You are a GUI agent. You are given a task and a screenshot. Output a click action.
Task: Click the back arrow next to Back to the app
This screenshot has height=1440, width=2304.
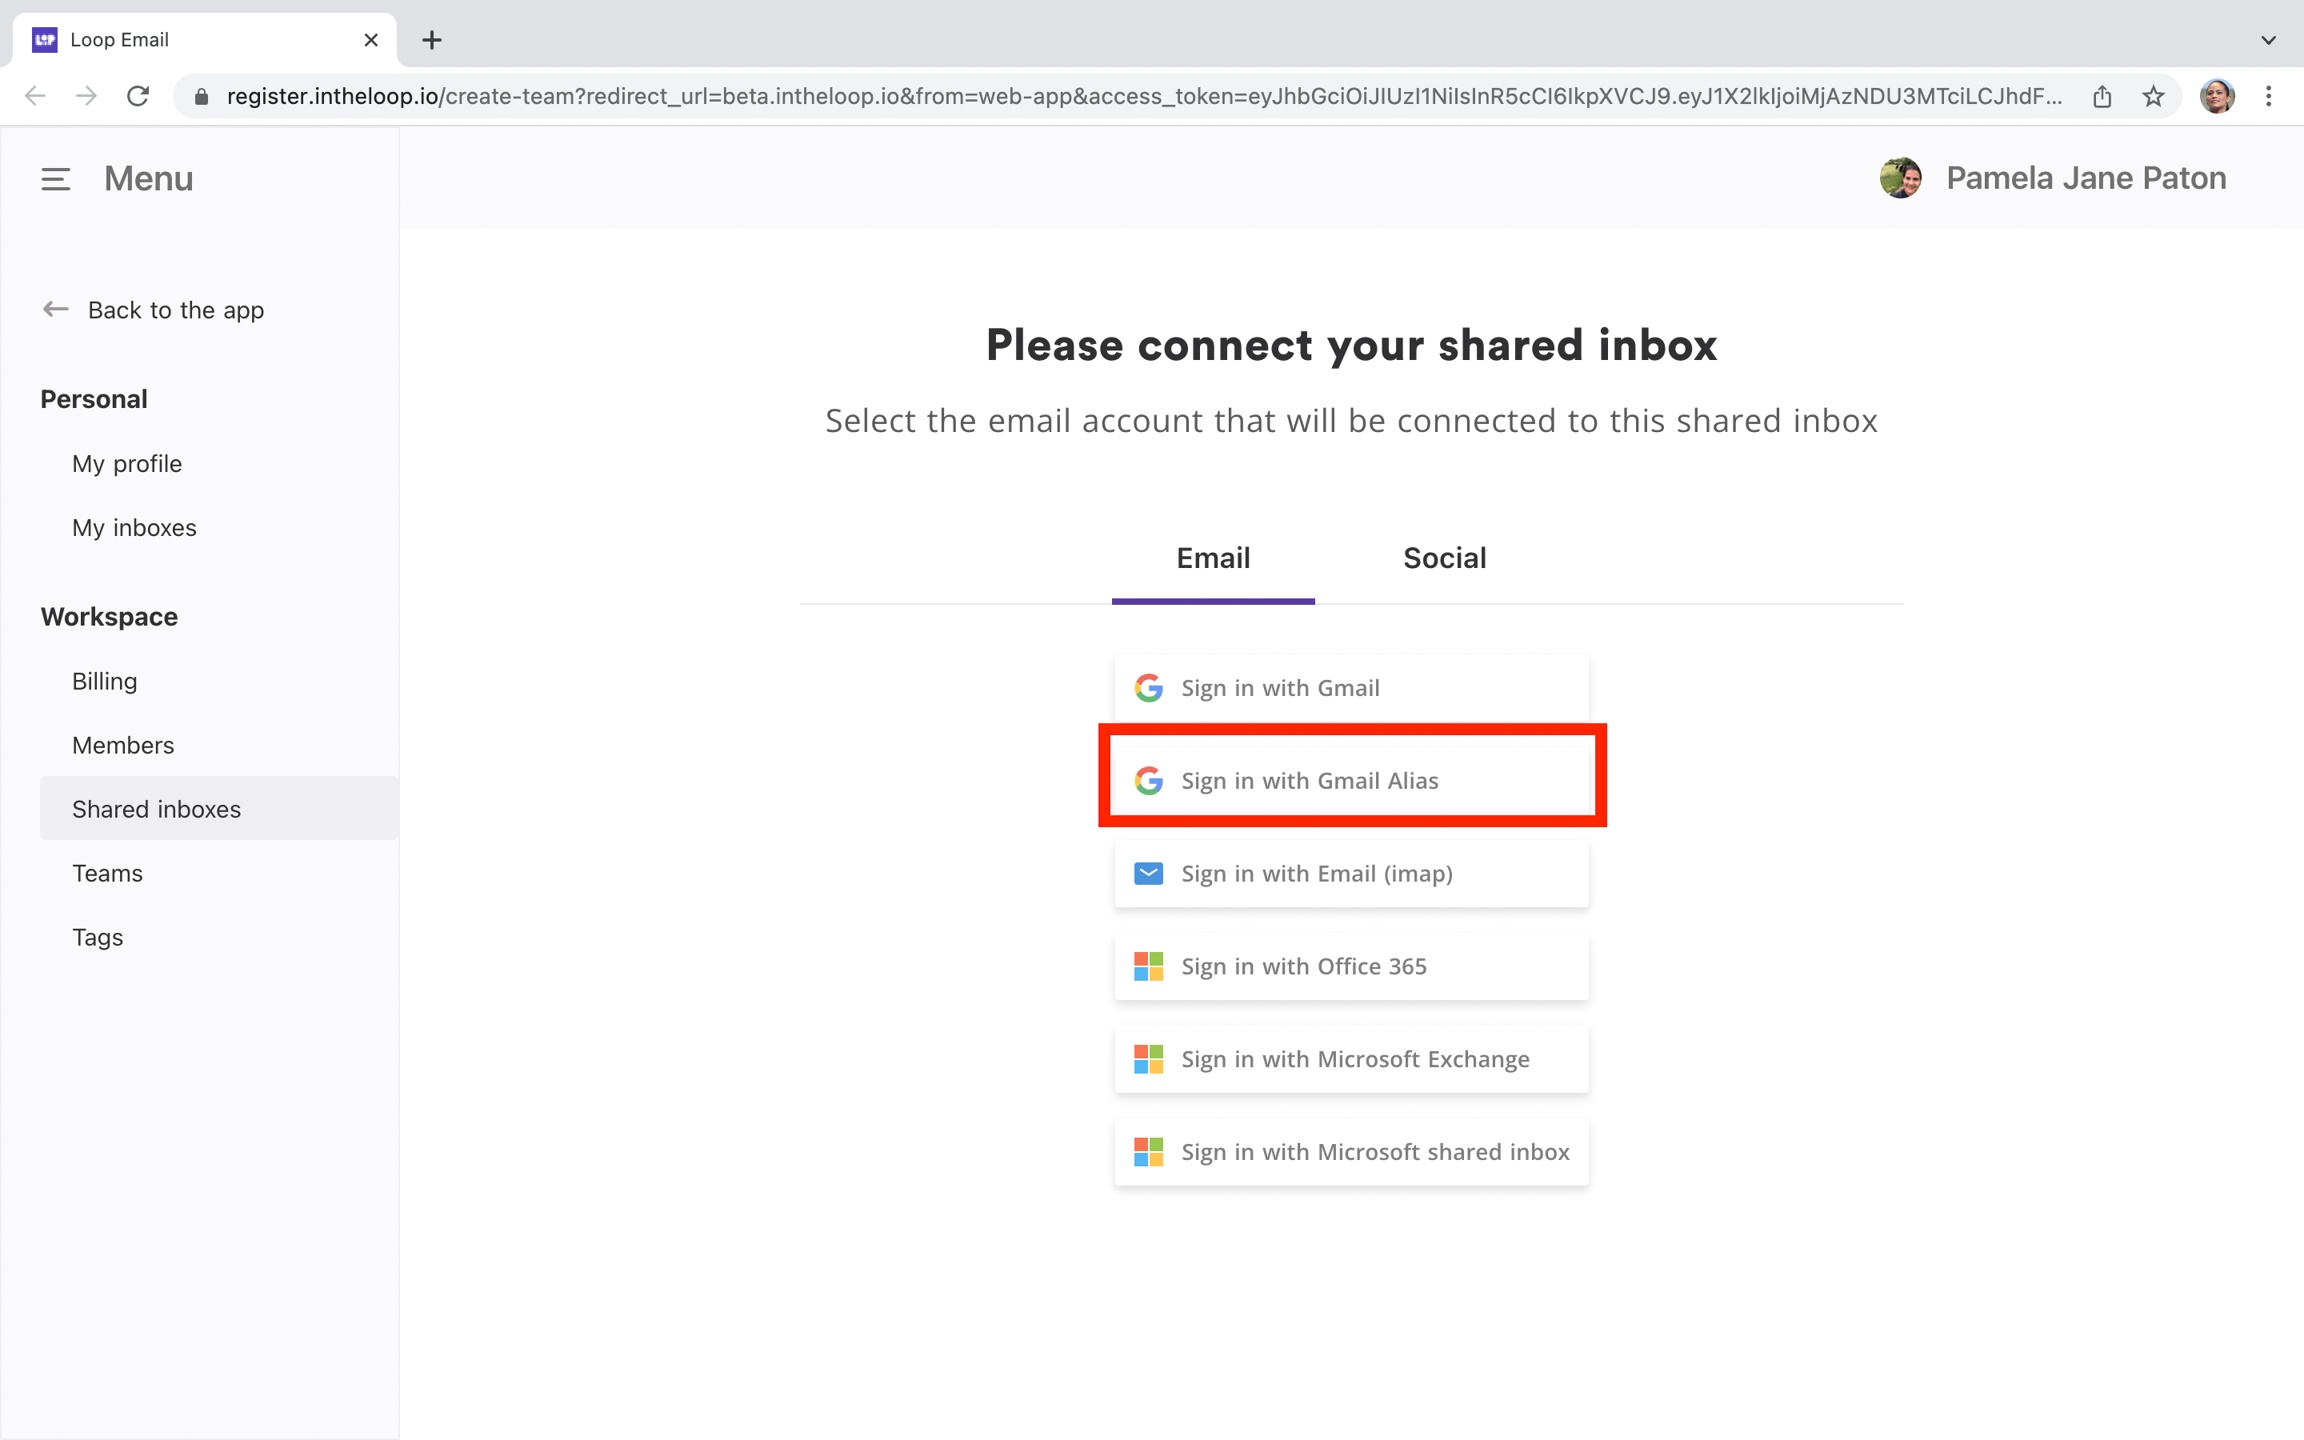(55, 309)
